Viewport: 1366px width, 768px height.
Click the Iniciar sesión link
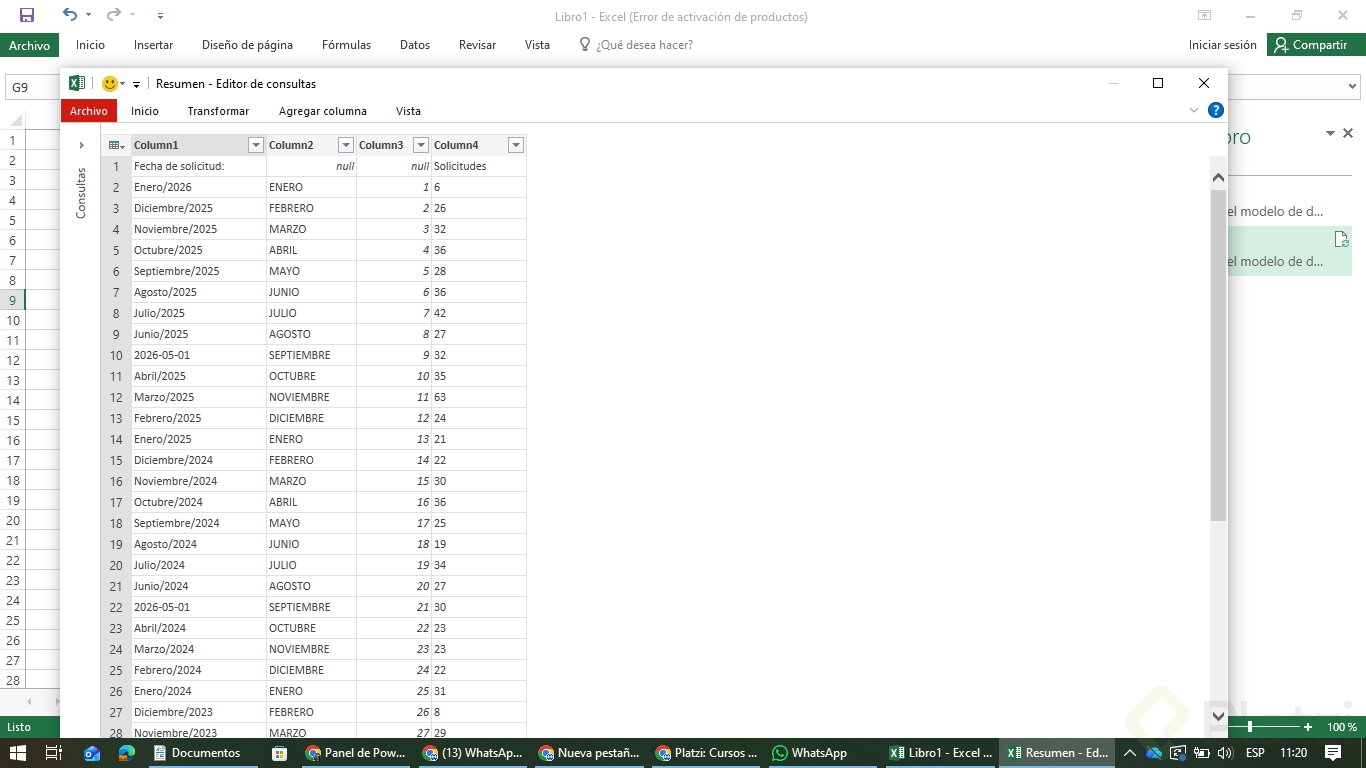(x=1223, y=45)
